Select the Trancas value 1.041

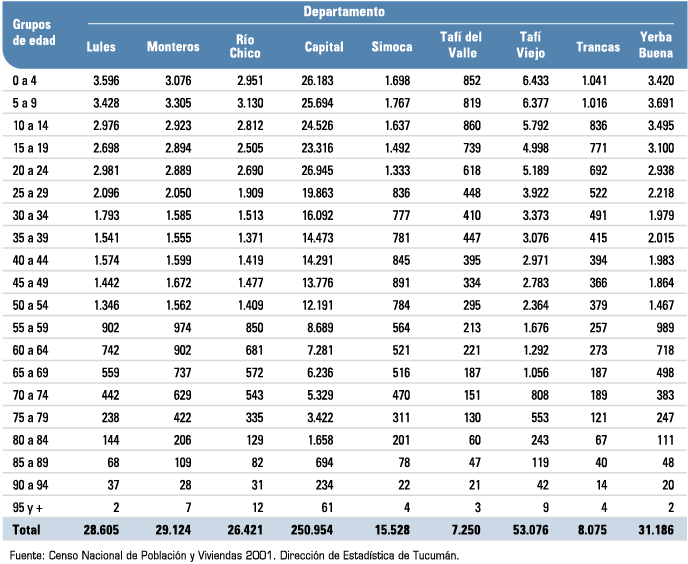pos(595,81)
